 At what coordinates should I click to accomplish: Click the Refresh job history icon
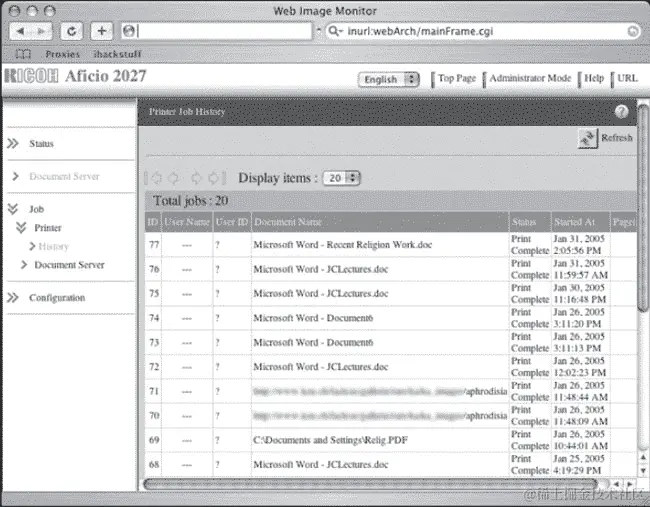(x=587, y=138)
